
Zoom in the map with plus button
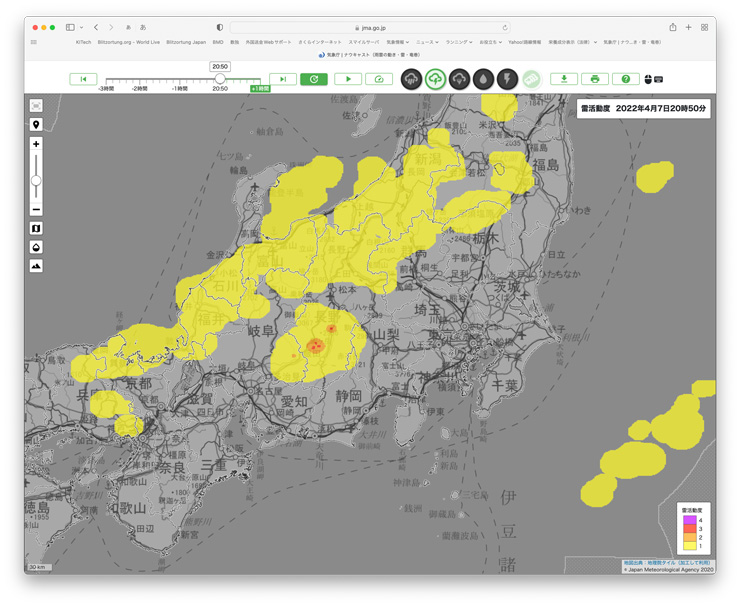(36, 145)
